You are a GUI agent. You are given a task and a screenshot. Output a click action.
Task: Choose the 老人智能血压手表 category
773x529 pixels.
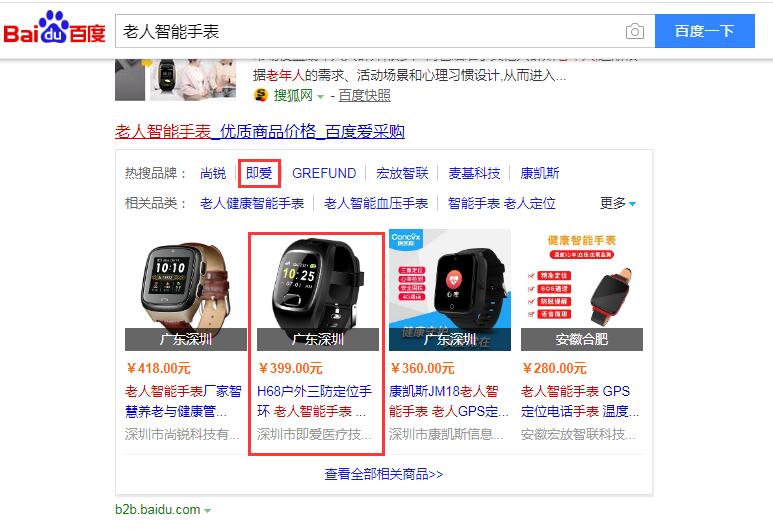pos(376,203)
